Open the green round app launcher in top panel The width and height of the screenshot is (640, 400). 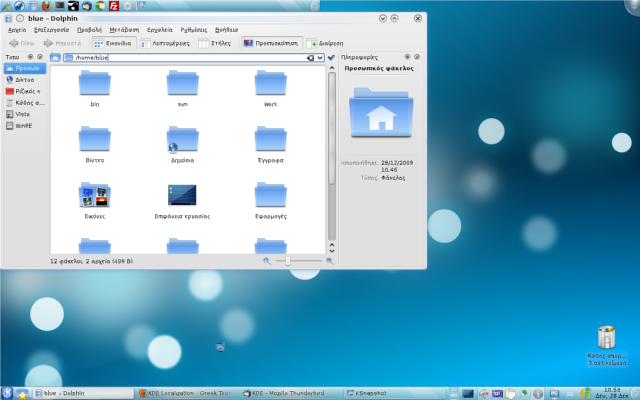(100, 6)
